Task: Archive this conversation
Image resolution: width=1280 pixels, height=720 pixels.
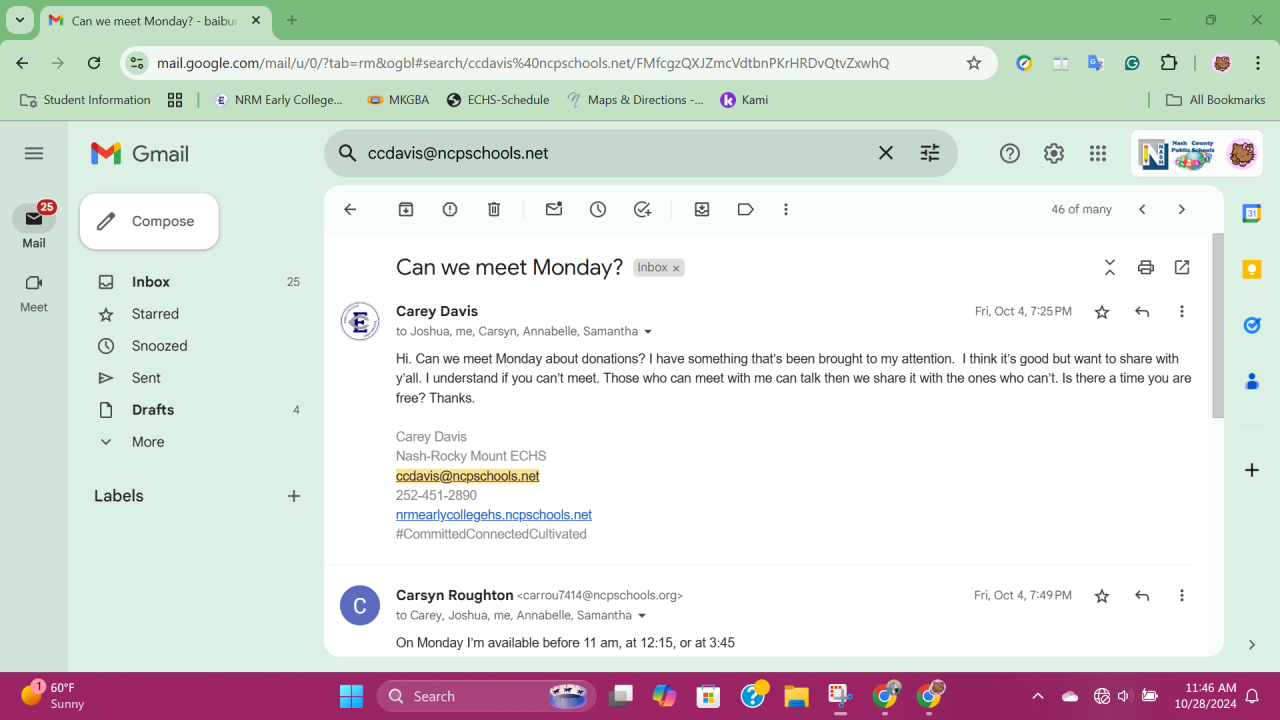Action: pyautogui.click(x=406, y=209)
